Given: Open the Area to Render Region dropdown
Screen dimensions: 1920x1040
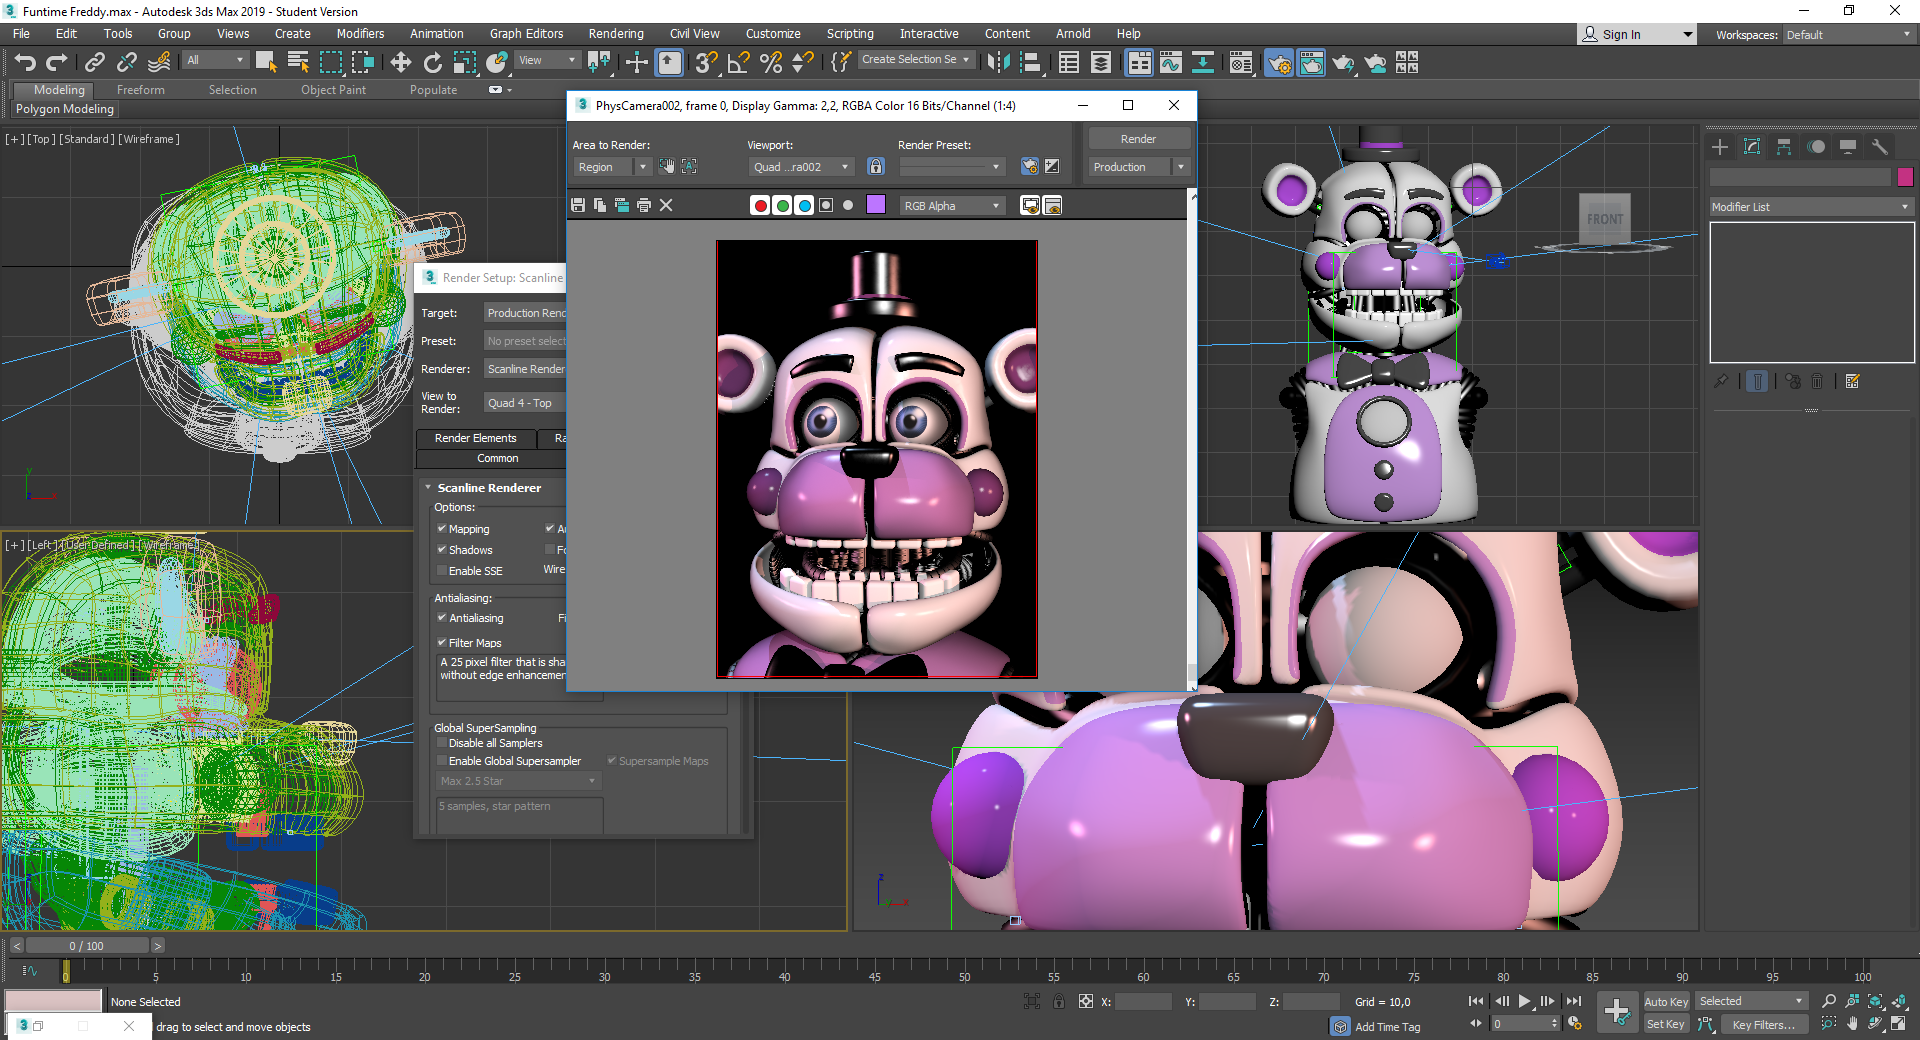Looking at the screenshot, I should (x=612, y=167).
